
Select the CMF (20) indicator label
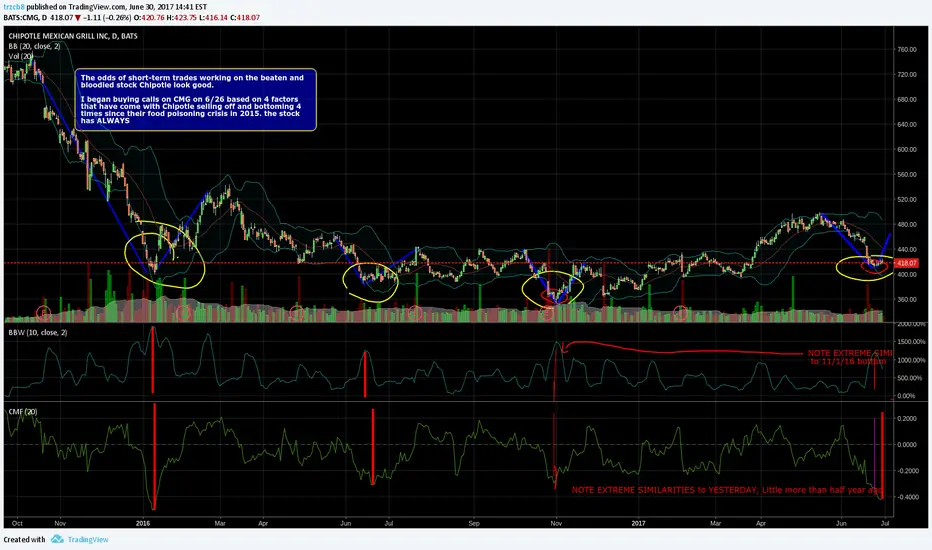point(23,411)
